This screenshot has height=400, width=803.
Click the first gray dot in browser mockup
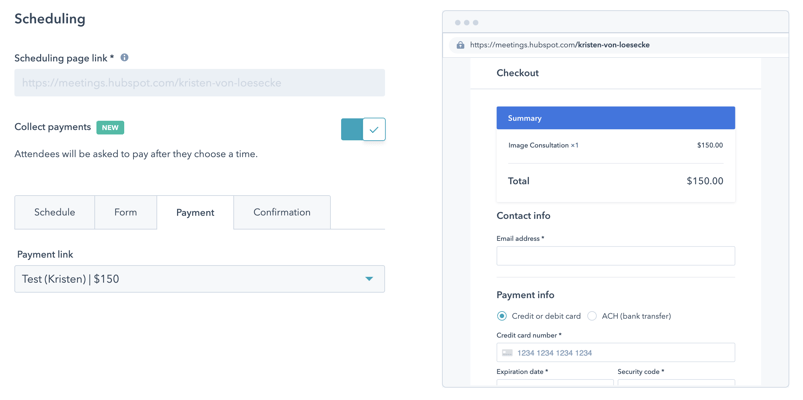point(458,23)
